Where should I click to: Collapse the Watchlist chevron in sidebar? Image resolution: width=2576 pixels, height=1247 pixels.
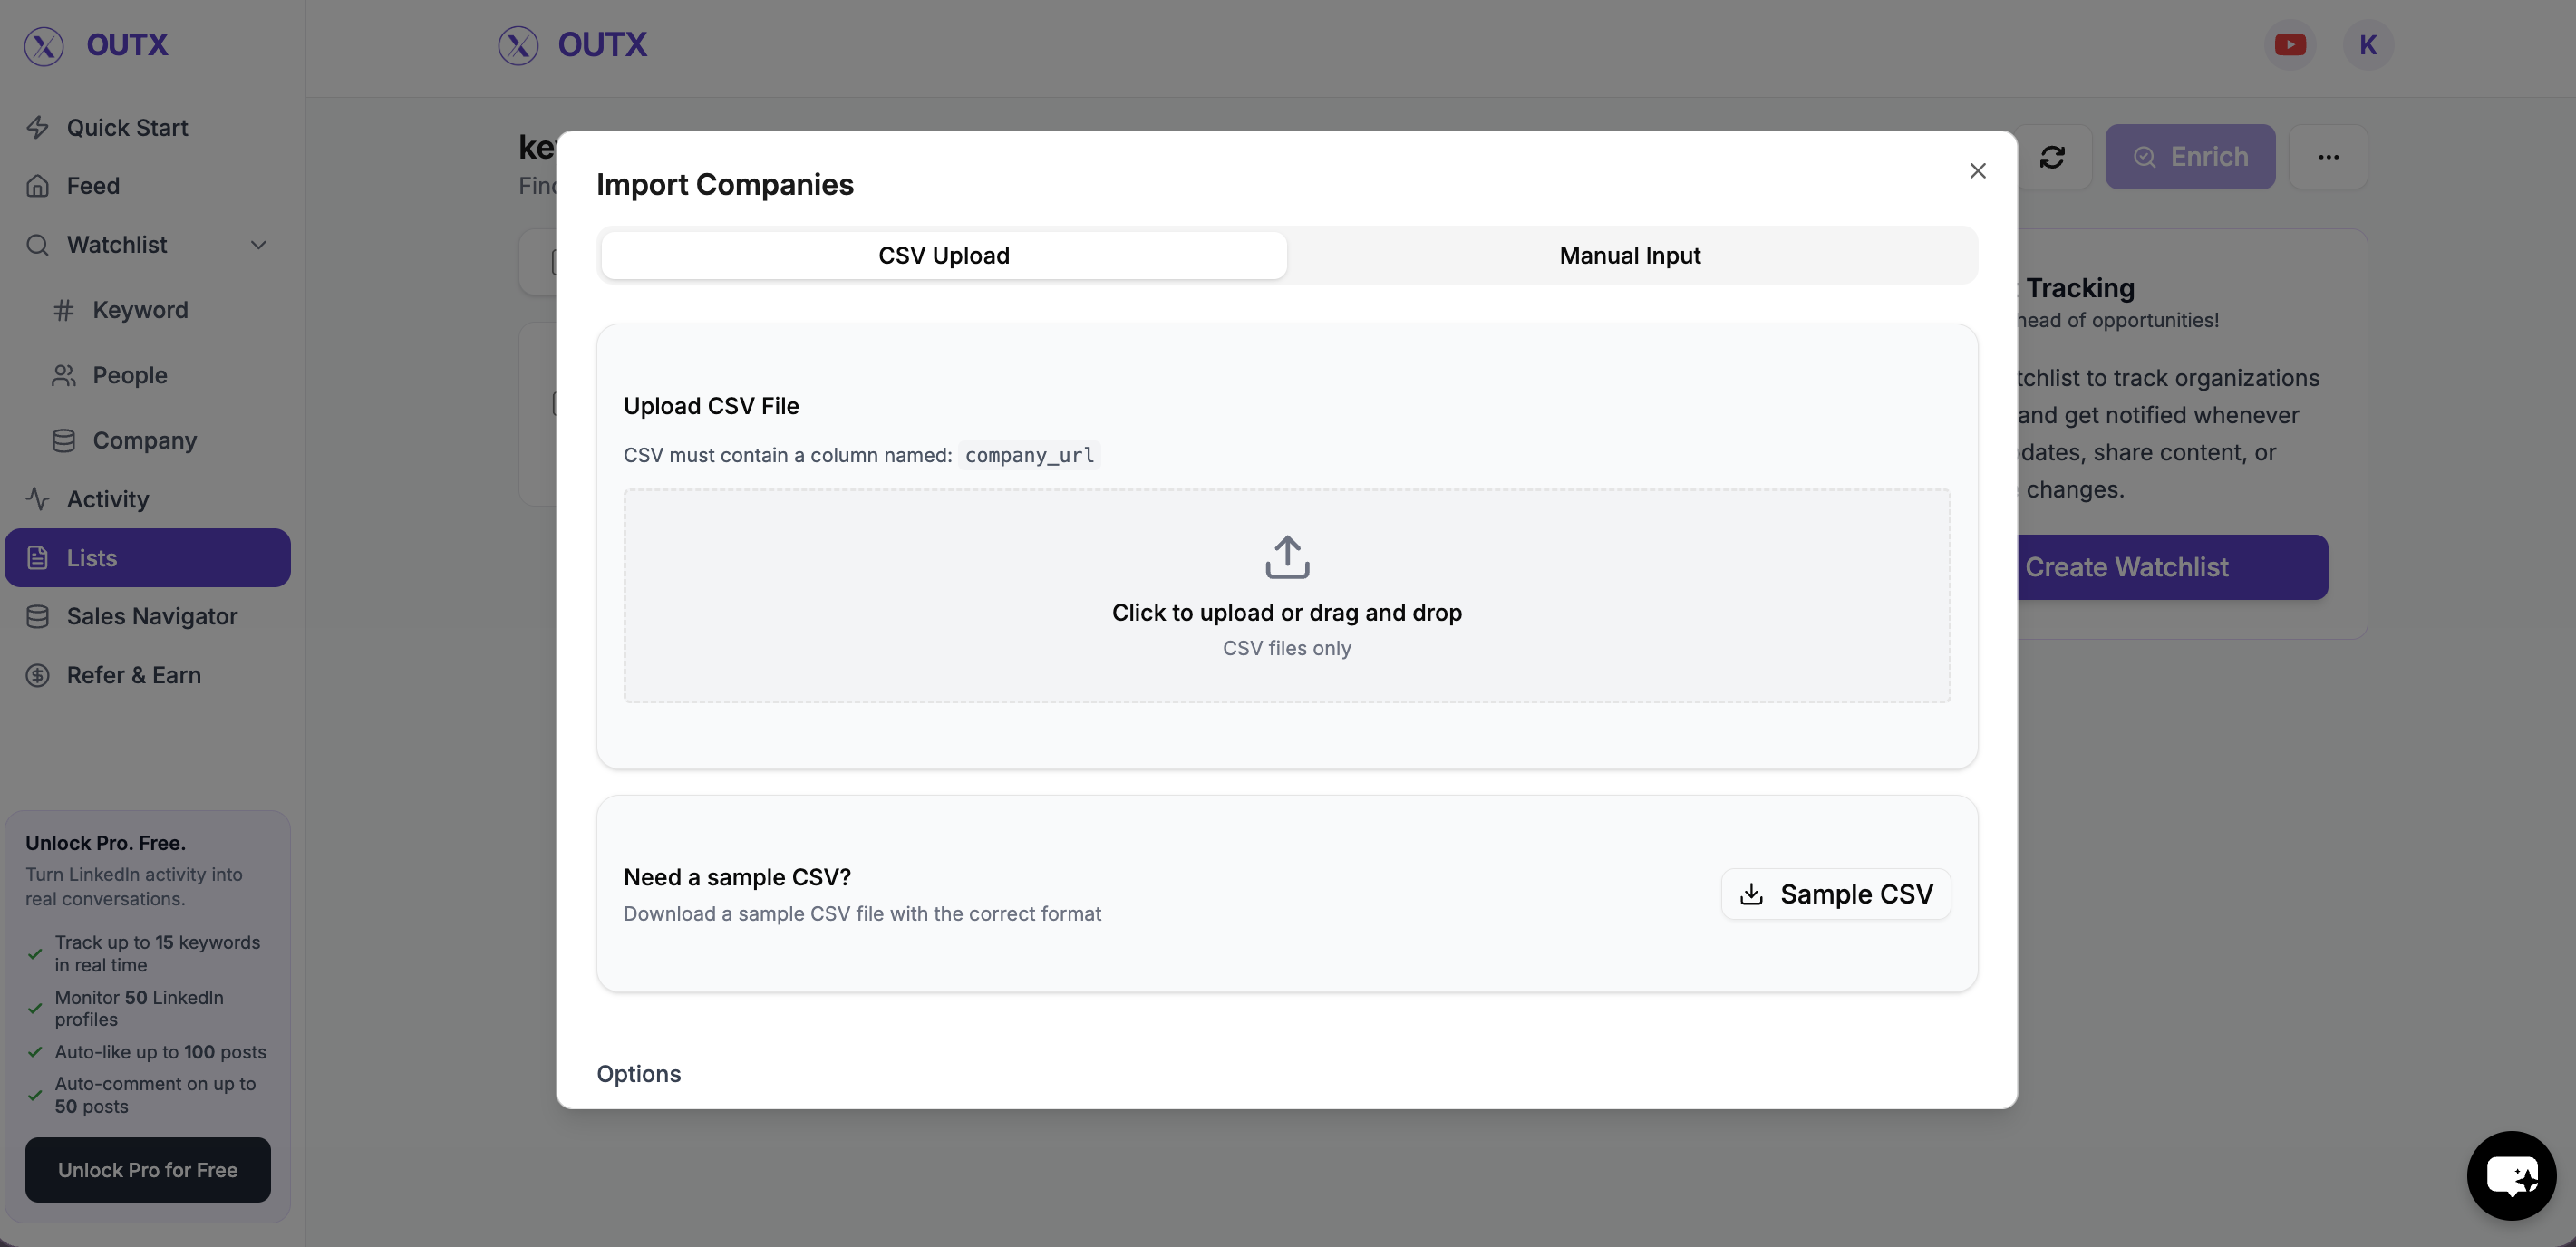click(x=258, y=245)
